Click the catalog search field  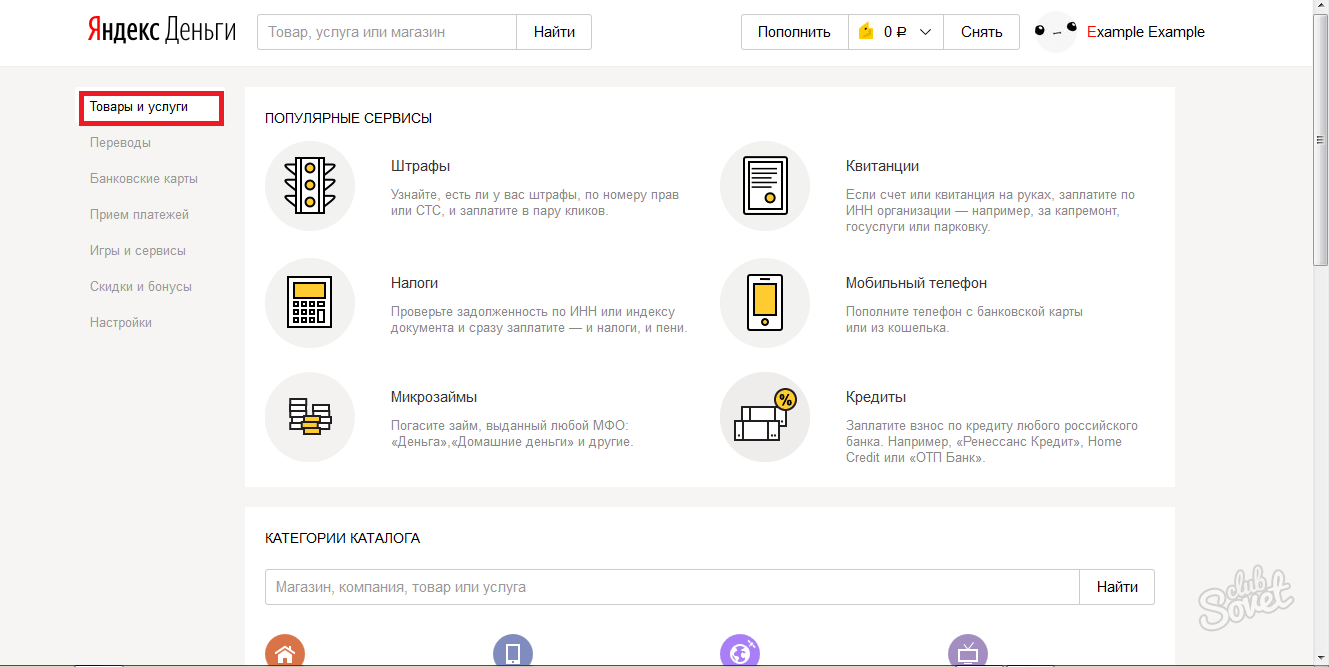[671, 587]
